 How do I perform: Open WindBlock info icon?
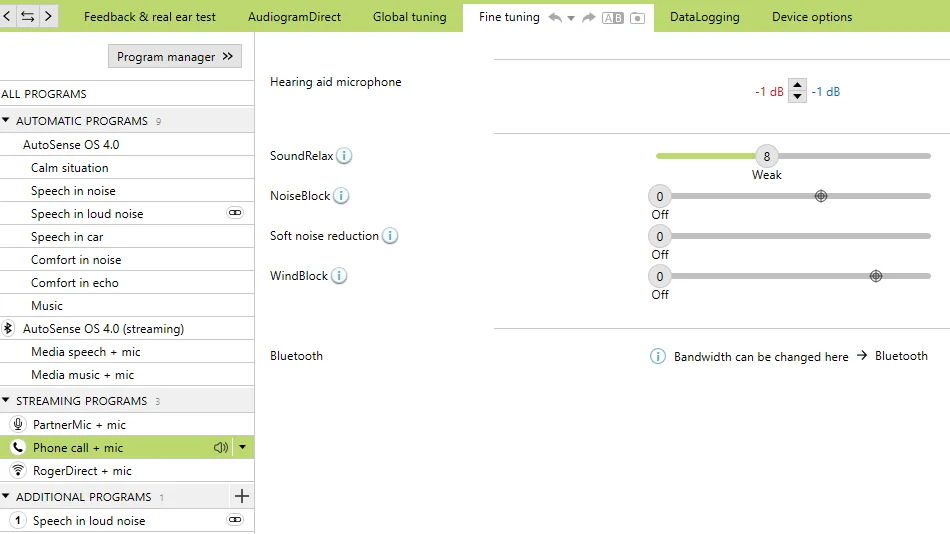(x=339, y=276)
